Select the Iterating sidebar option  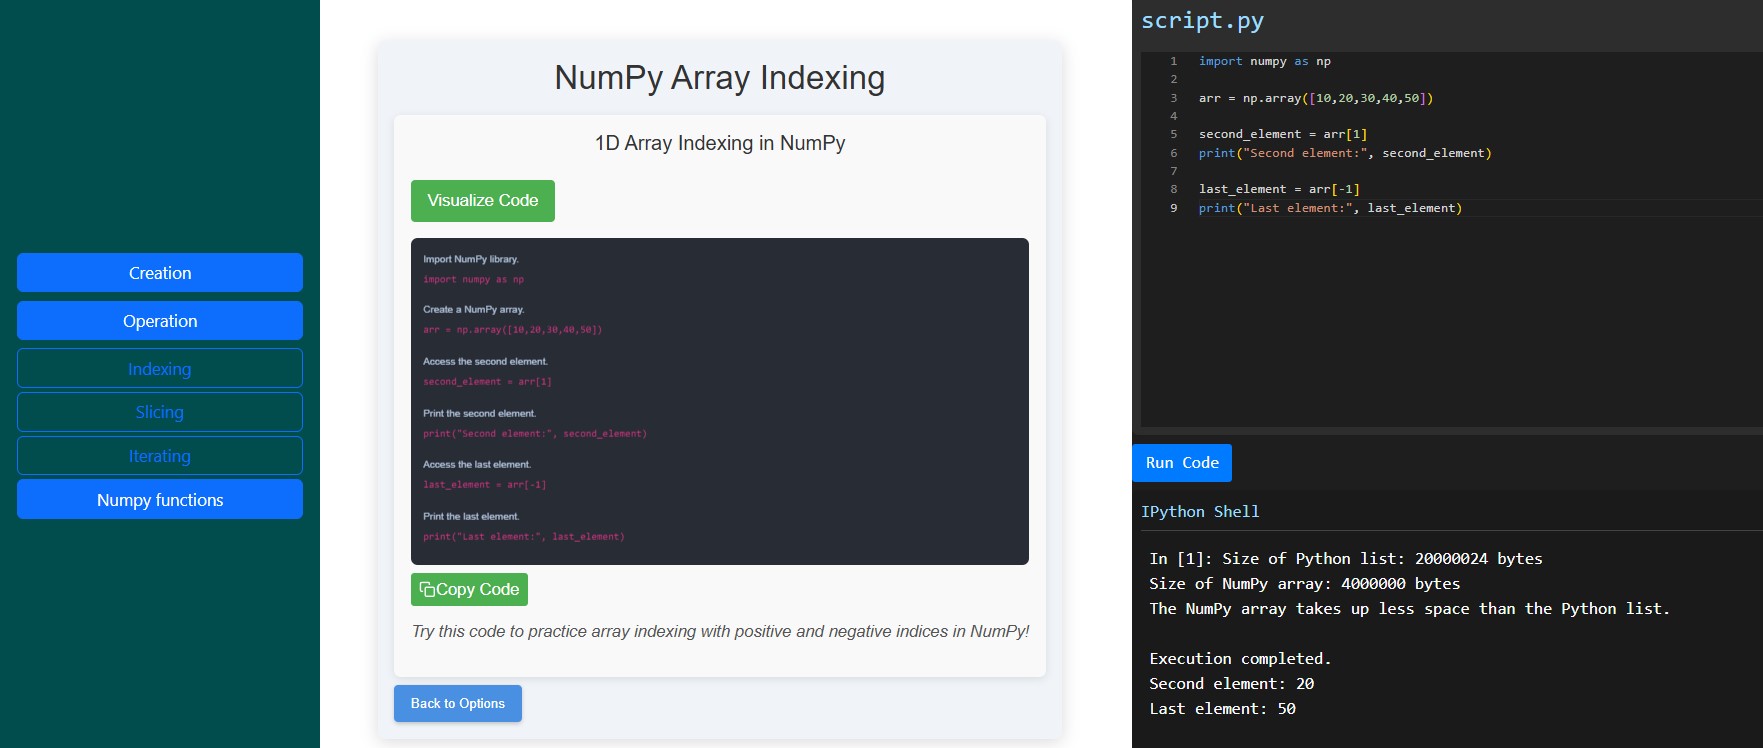(160, 456)
